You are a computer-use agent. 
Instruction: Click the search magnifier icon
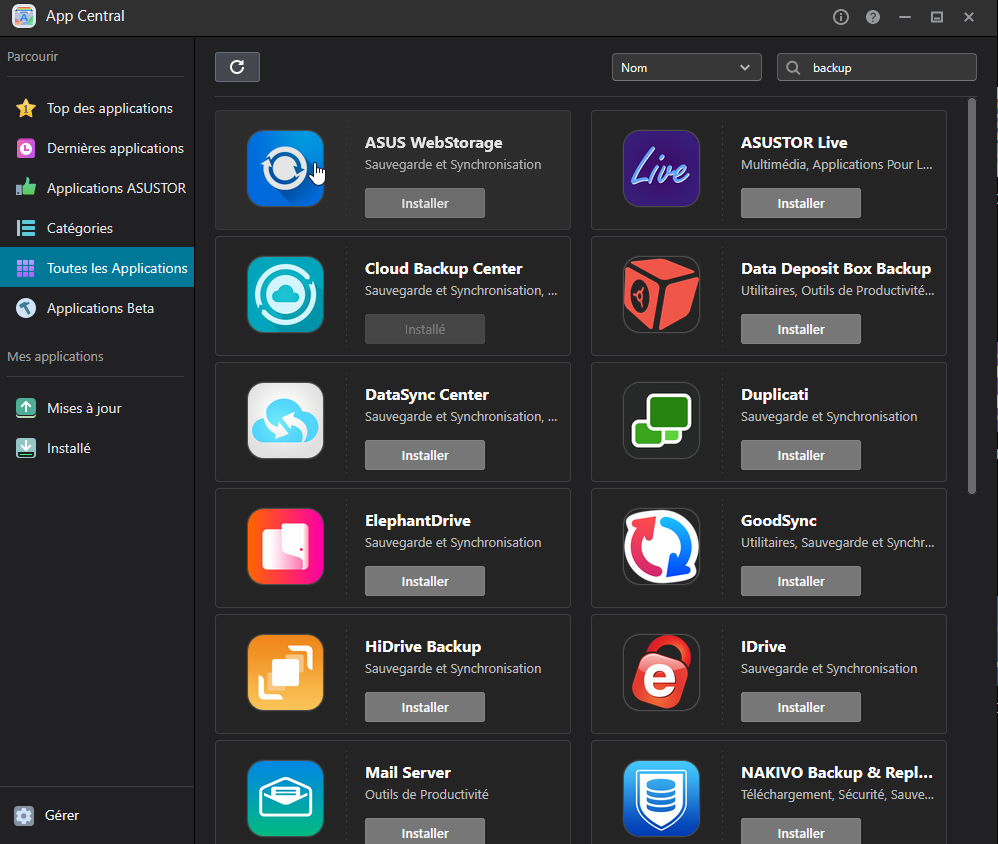tap(793, 67)
